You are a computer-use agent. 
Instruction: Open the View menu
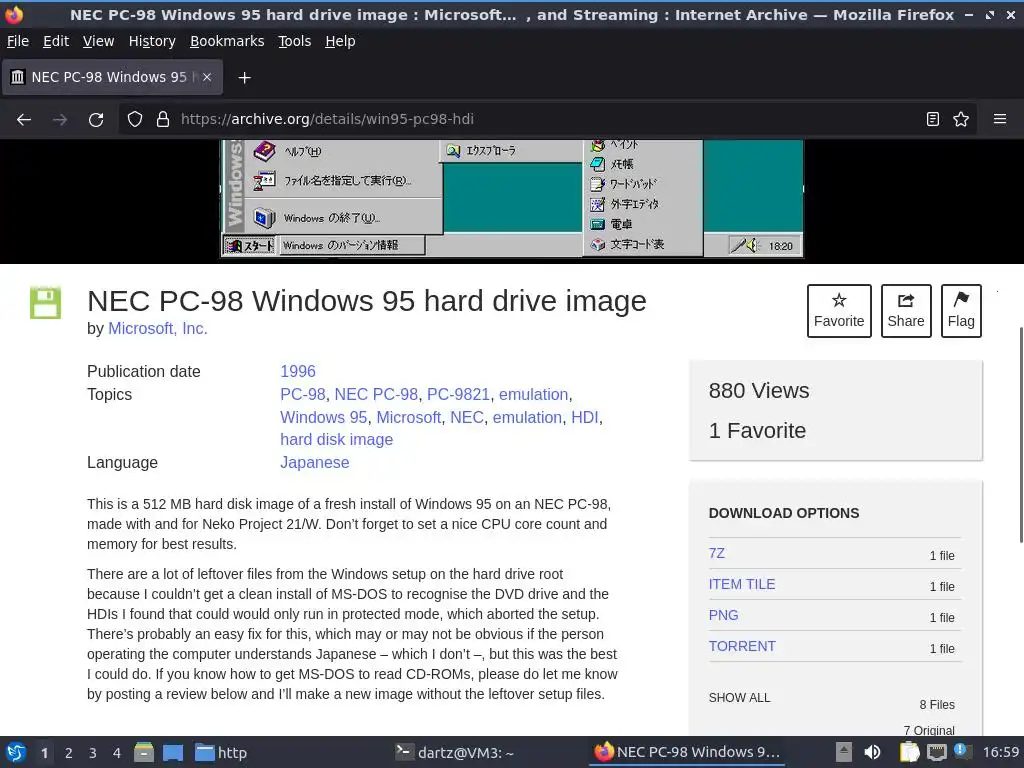coord(98,41)
